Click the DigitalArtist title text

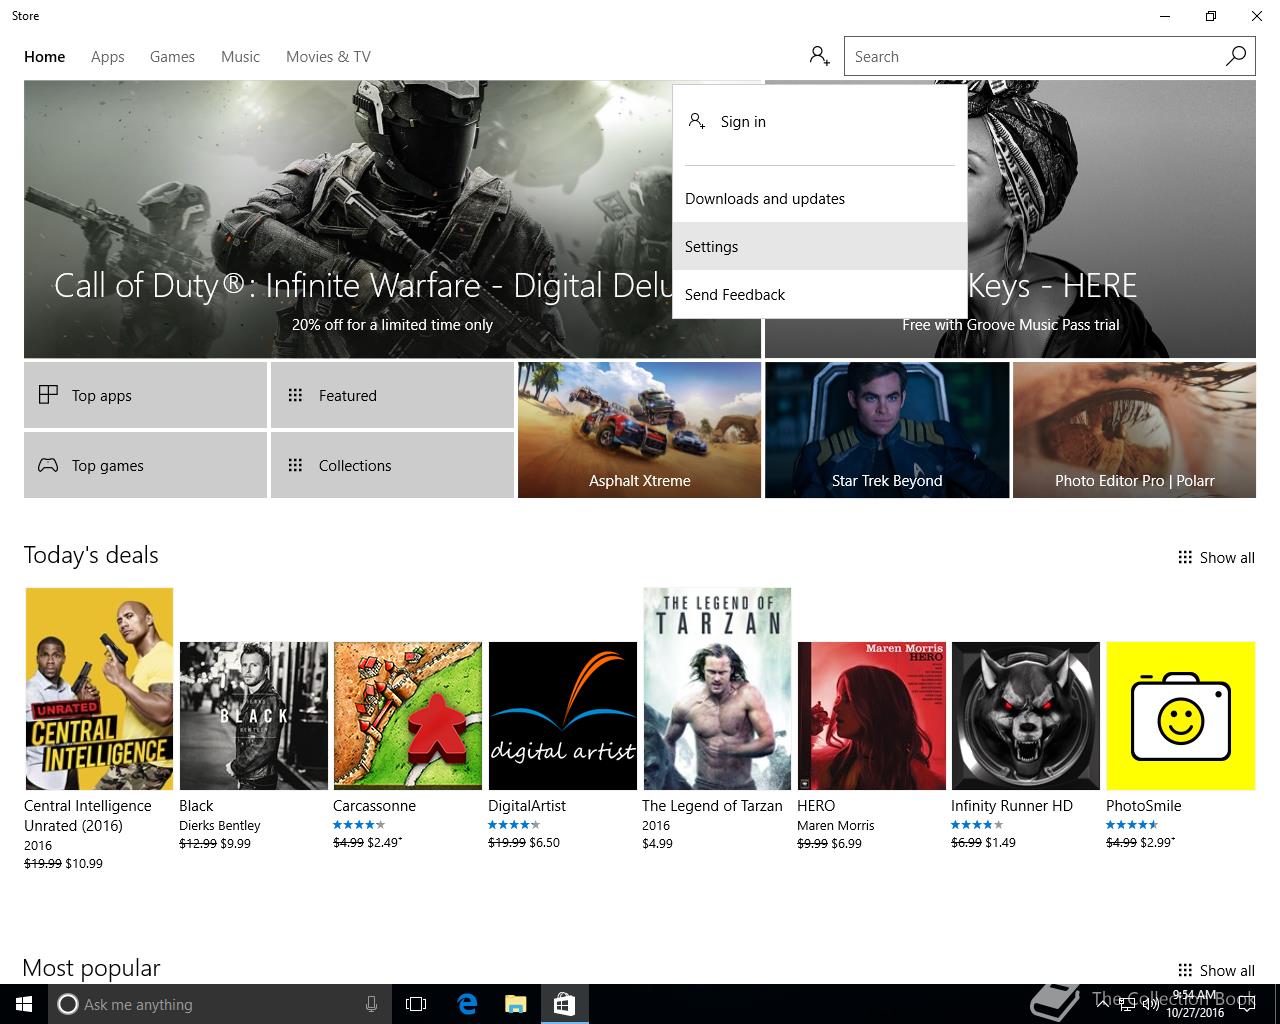(x=527, y=806)
